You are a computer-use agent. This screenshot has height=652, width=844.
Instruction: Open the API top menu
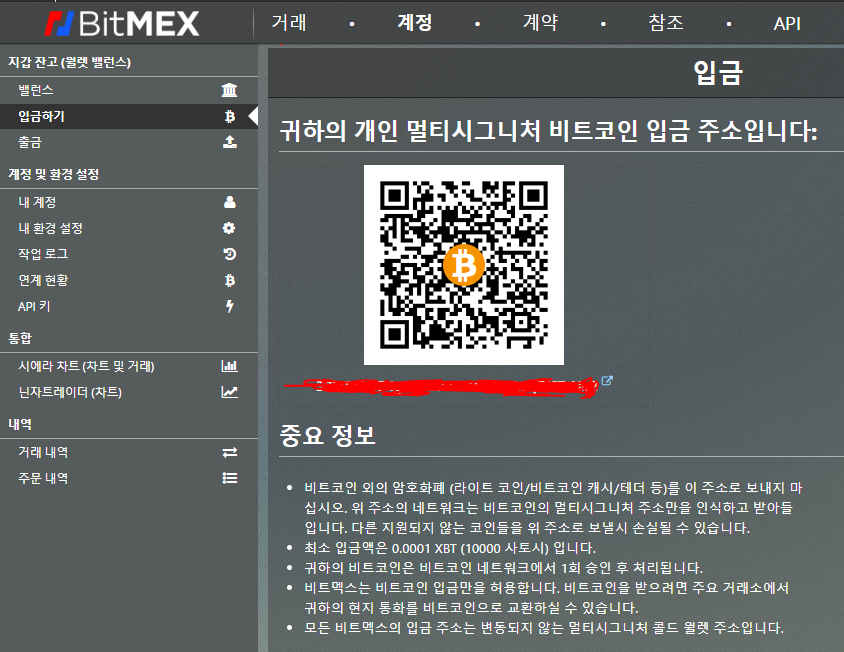click(787, 24)
